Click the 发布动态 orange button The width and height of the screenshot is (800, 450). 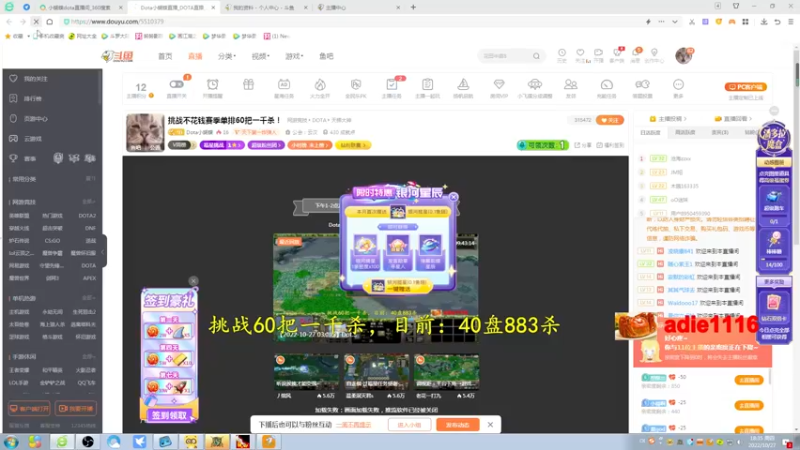[x=458, y=424]
